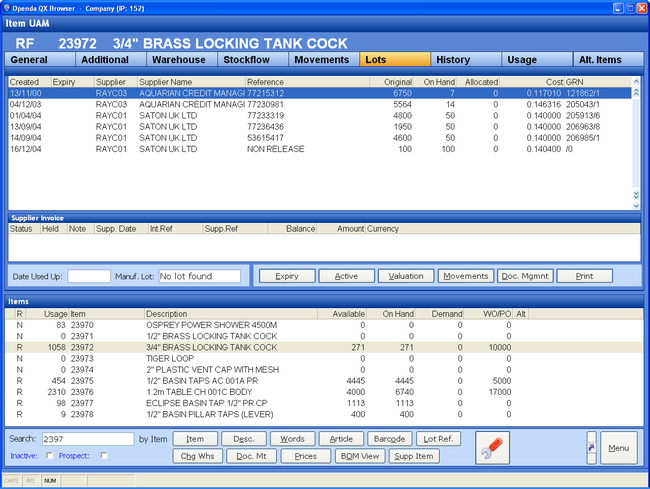Tick the Prospect checkbox
This screenshot has height=489, width=650.
click(104, 455)
